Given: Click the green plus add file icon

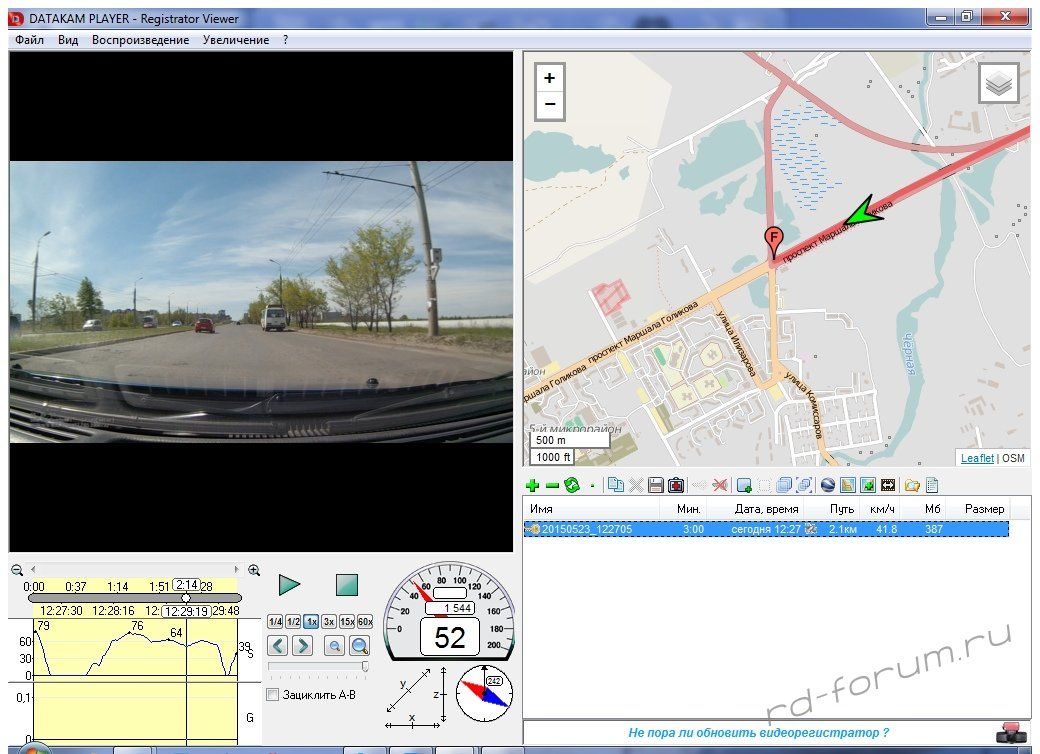Looking at the screenshot, I should click(x=532, y=486).
